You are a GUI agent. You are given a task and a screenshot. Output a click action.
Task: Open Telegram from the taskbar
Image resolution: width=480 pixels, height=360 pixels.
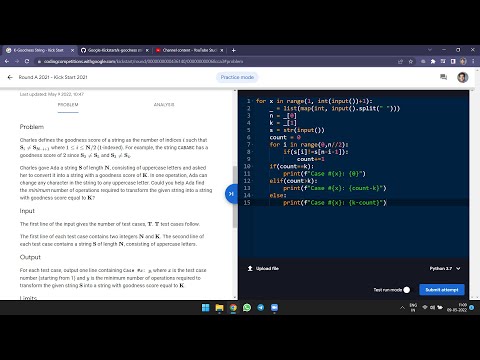click(x=261, y=308)
